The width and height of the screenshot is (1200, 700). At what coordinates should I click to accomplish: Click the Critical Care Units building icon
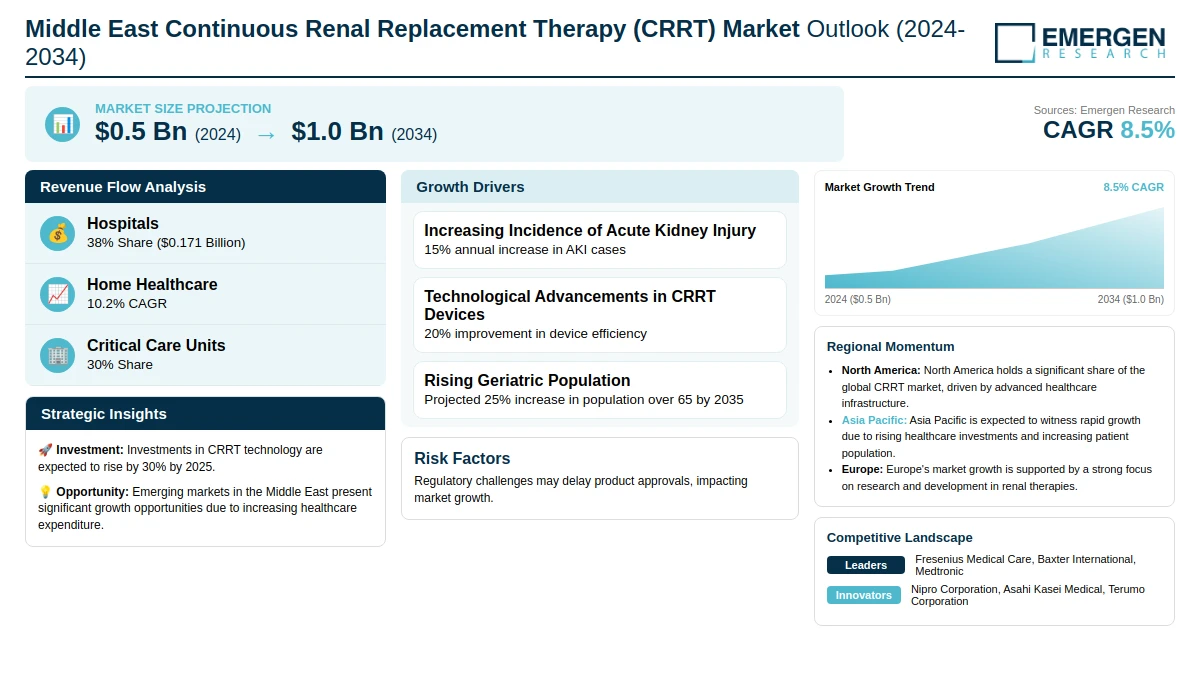(57, 355)
